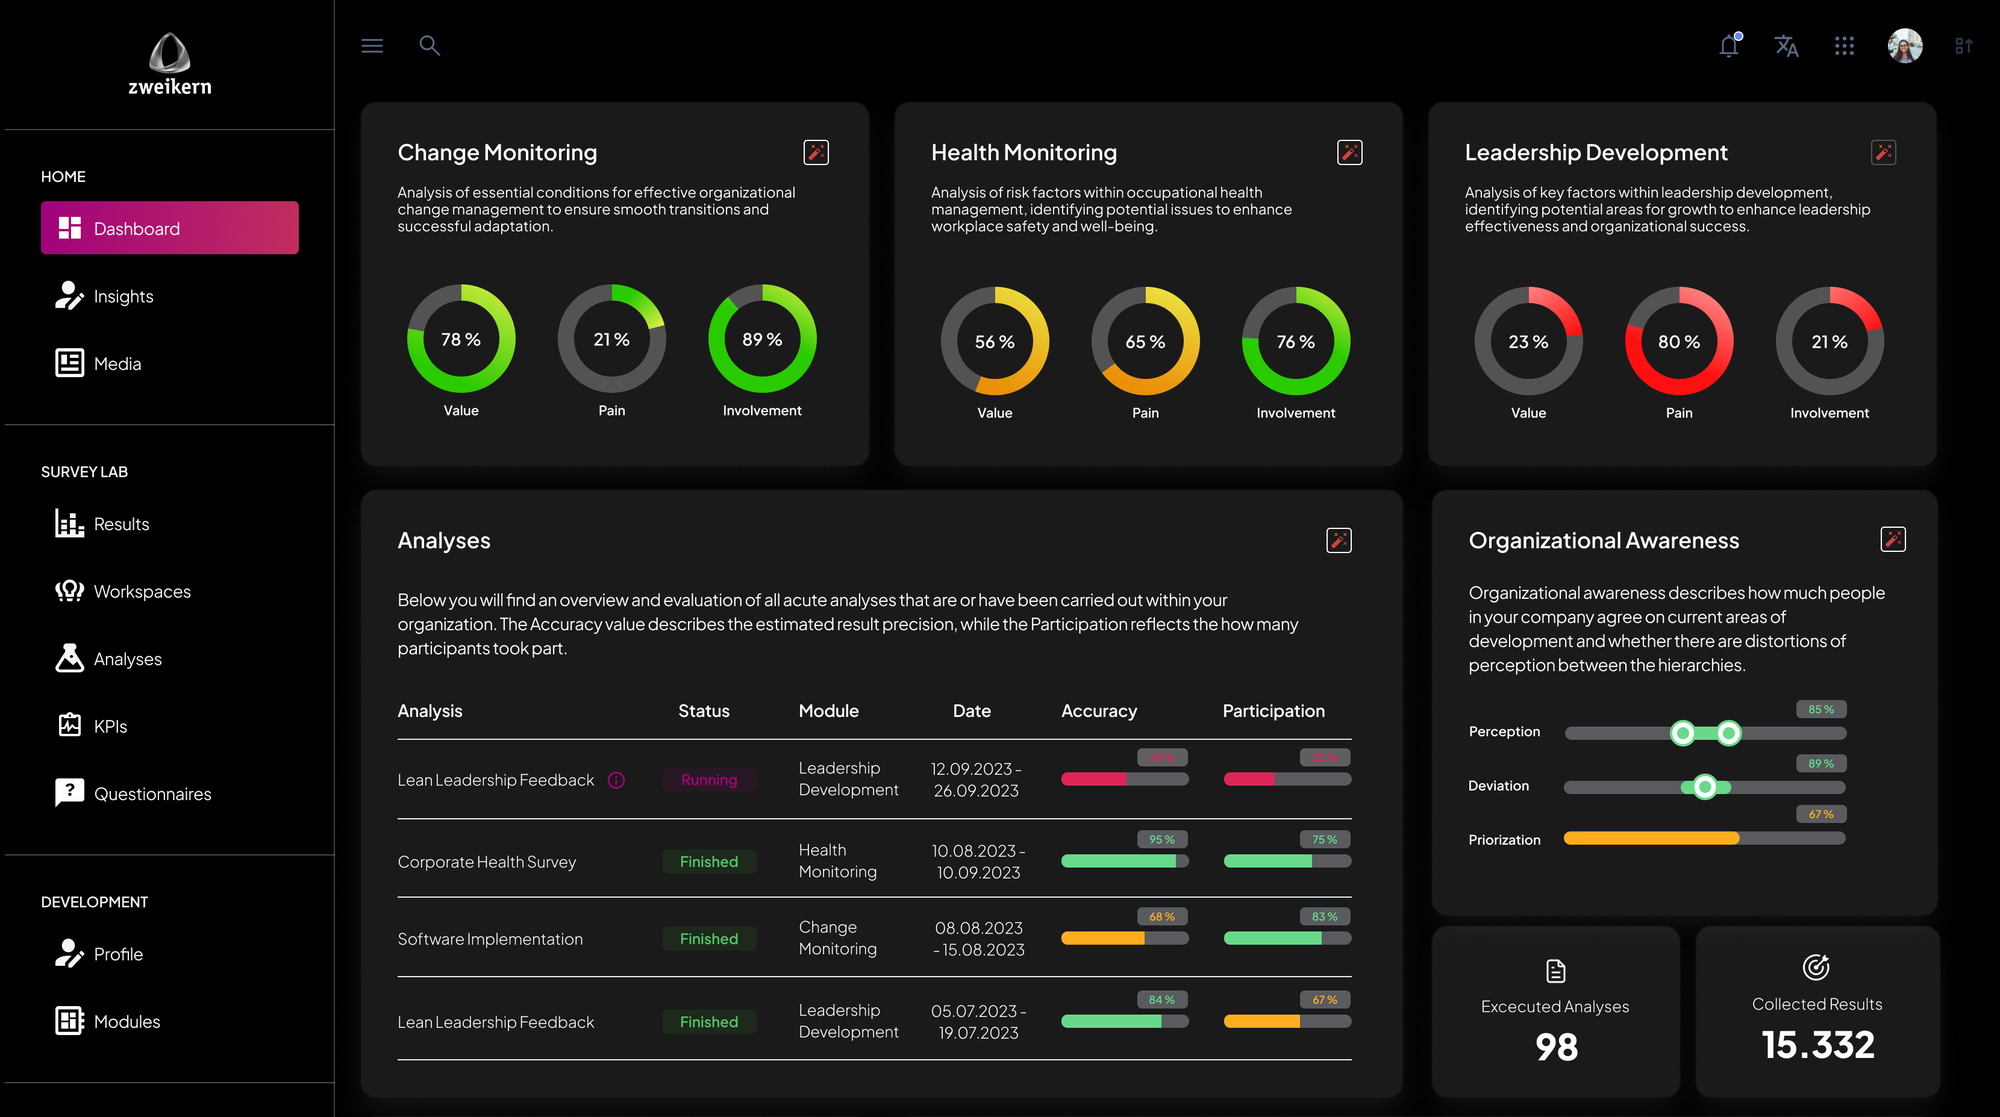The width and height of the screenshot is (2000, 1117).
Task: Click the Analyses flask icon
Action: [69, 658]
